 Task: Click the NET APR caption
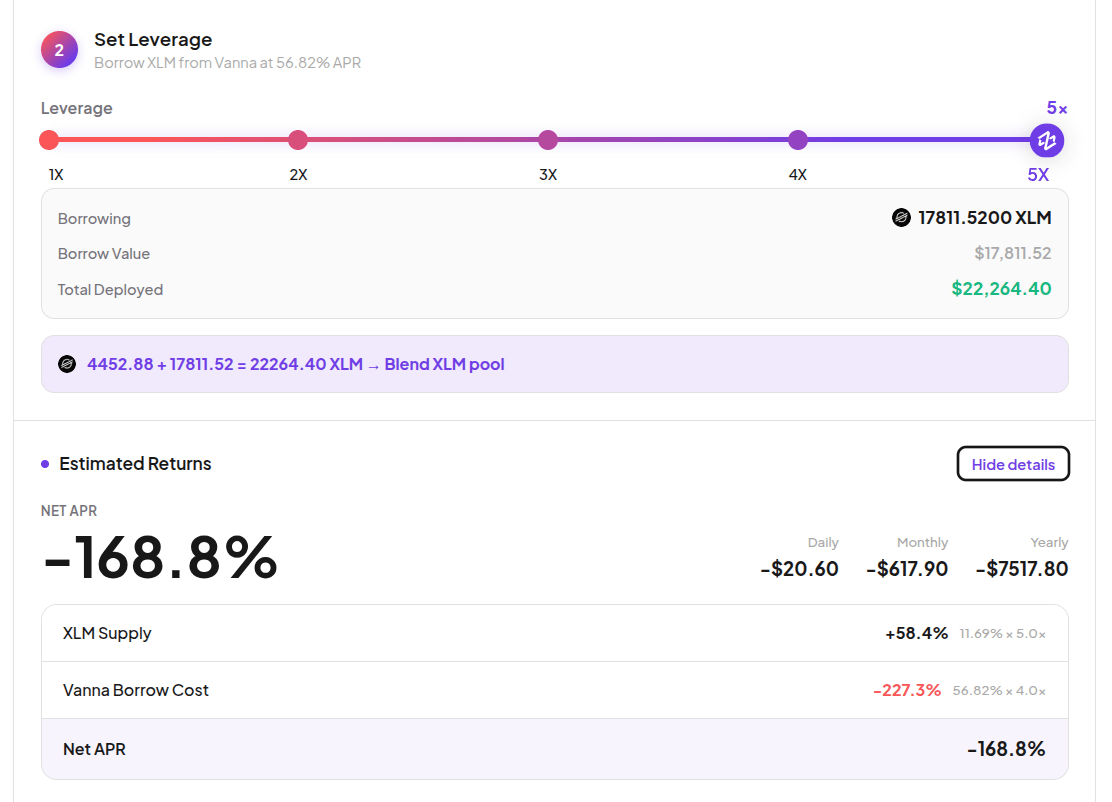point(69,511)
